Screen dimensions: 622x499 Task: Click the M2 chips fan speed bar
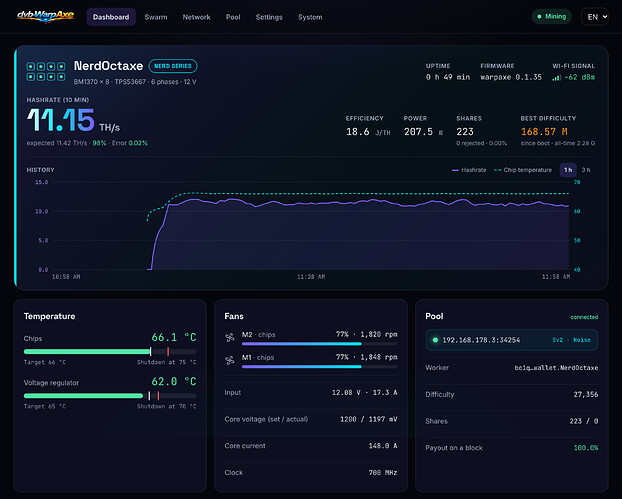(x=320, y=344)
